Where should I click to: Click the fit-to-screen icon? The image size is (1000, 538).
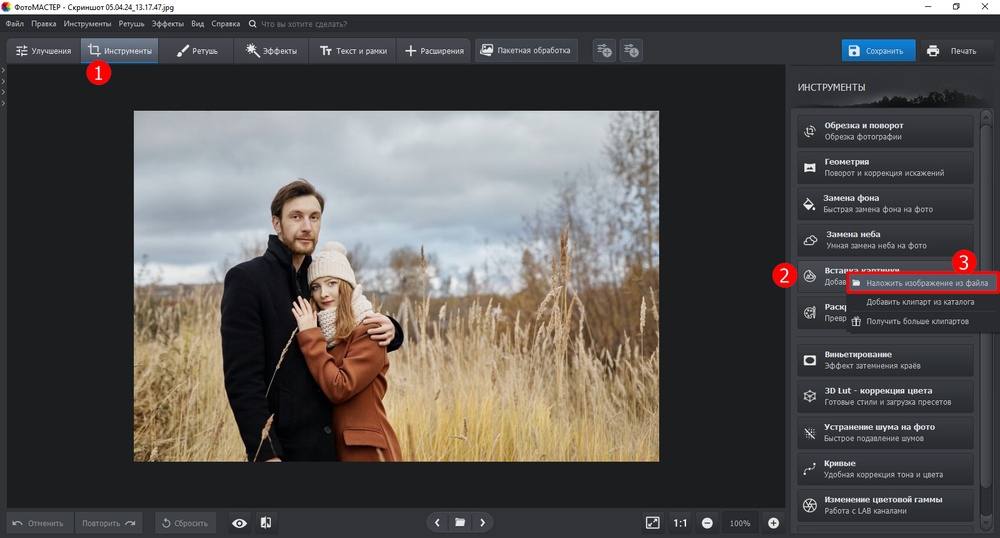pos(652,523)
